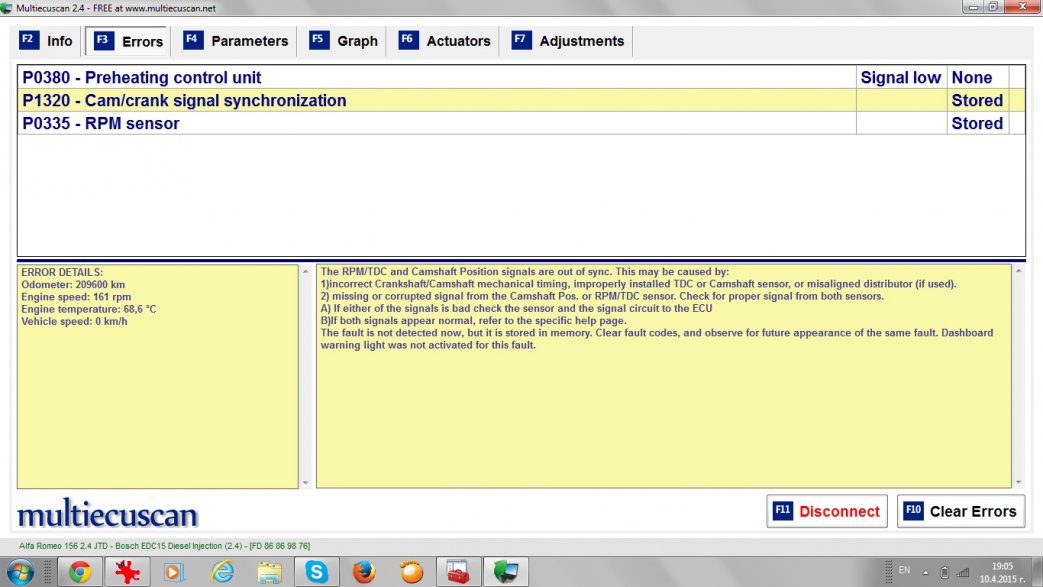Image resolution: width=1043 pixels, height=587 pixels.
Task: Click scroll-up arrow in error details panel
Action: (305, 270)
